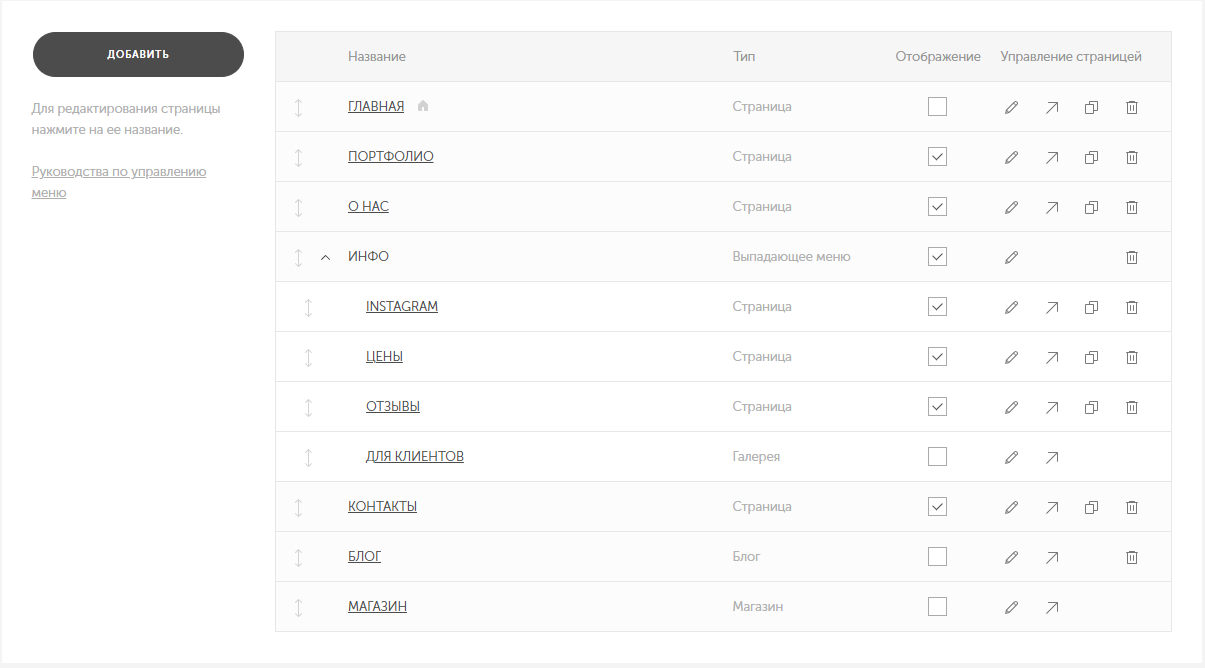1205x668 pixels.
Task: Open ПОРТФОЛИО page via its arrow icon
Action: coord(1052,157)
